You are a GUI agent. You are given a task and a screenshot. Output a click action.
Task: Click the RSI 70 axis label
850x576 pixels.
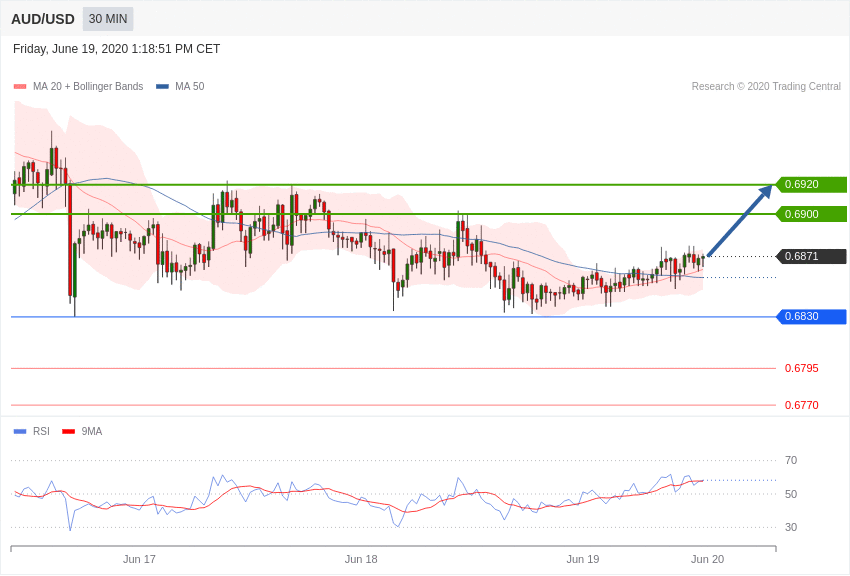click(791, 461)
